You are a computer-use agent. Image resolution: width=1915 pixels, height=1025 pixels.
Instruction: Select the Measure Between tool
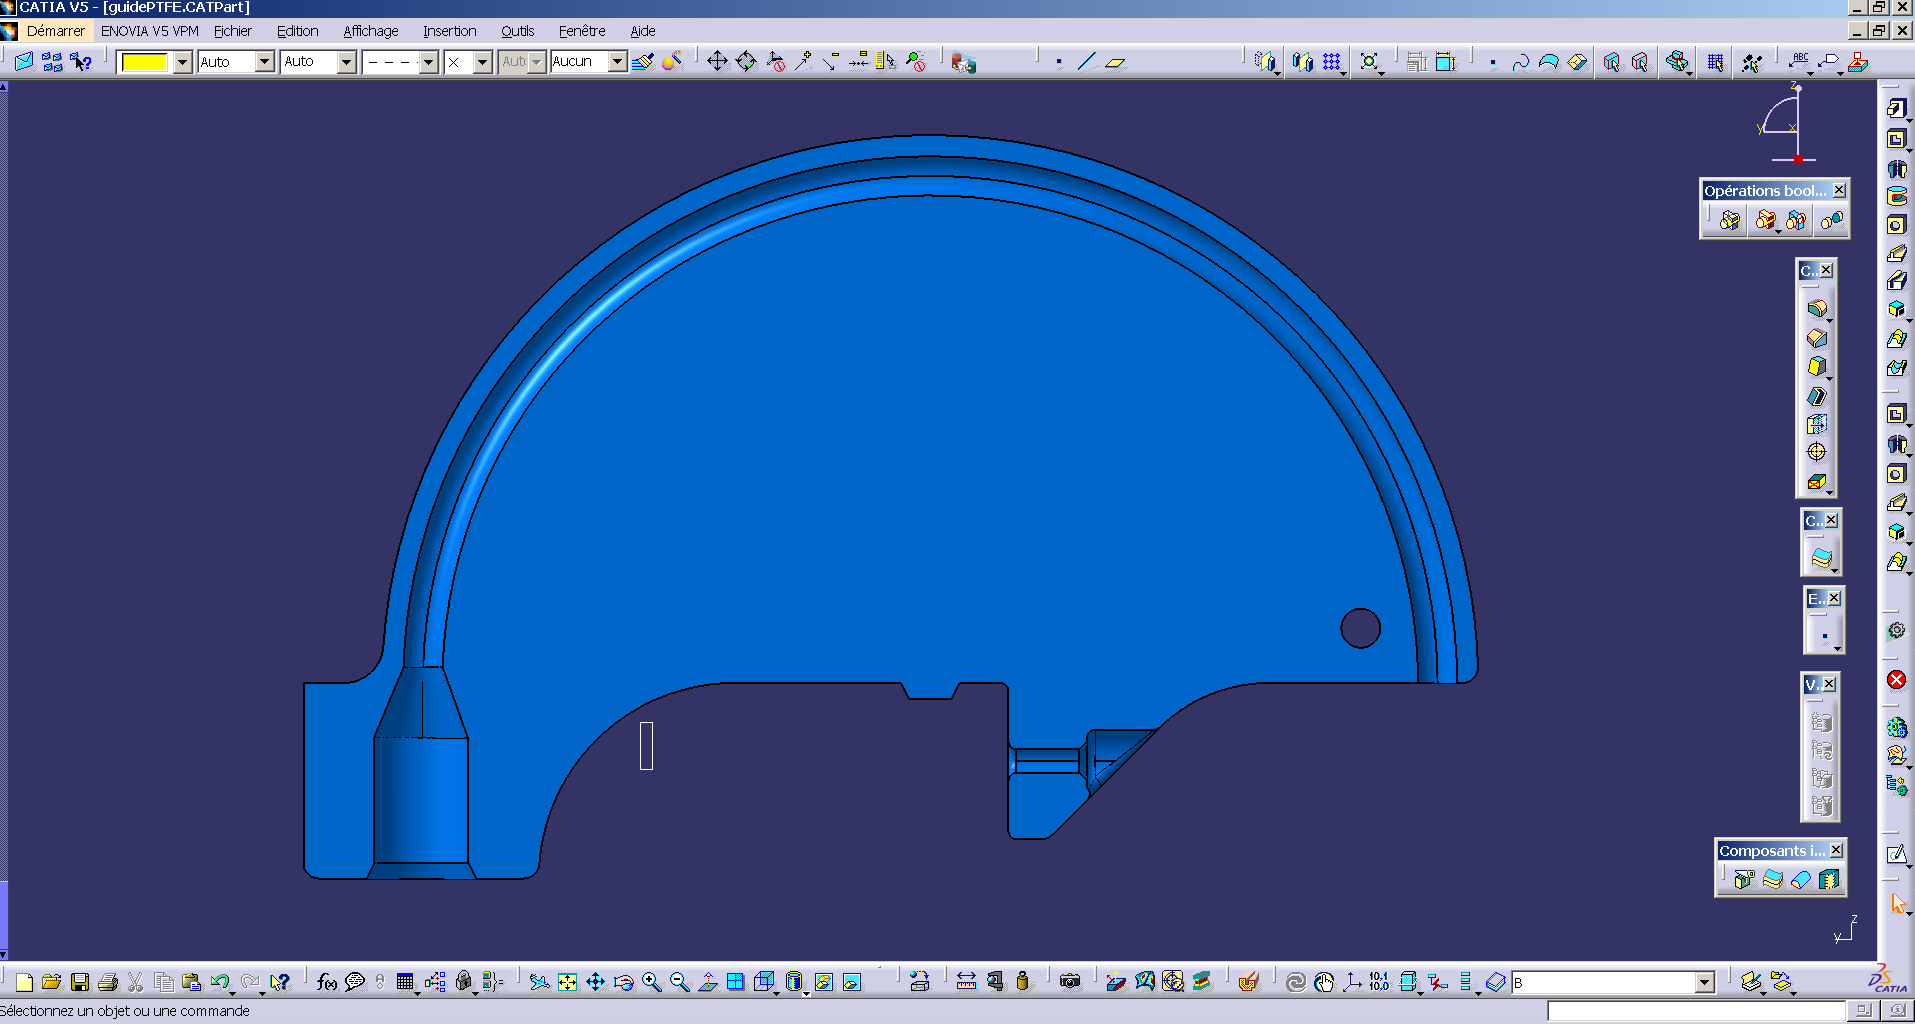coord(966,982)
